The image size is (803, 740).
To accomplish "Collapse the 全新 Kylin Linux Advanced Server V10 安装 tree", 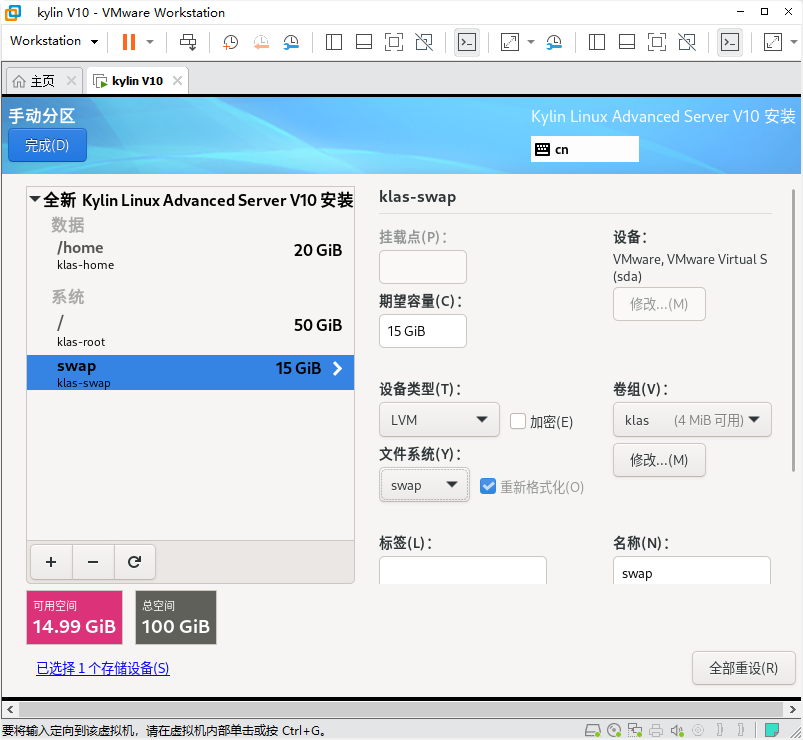I will 35,199.
